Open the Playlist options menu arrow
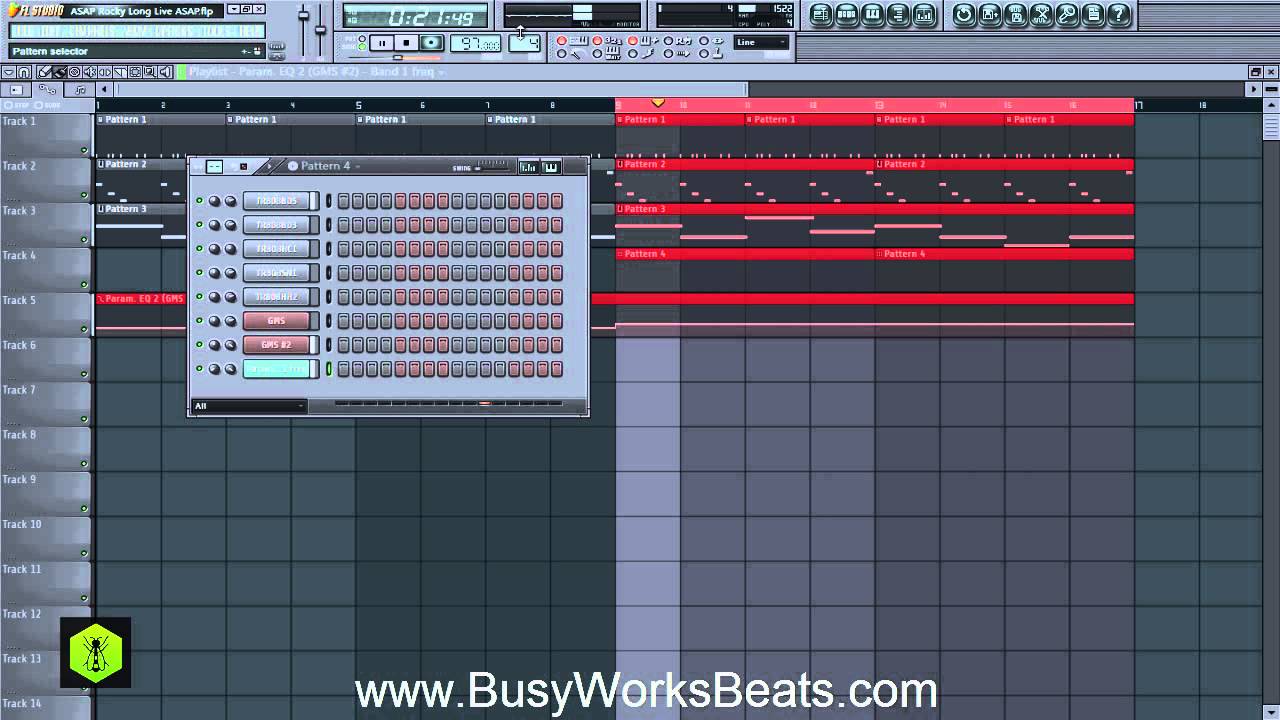Image resolution: width=1280 pixels, height=720 pixels. 8,72
